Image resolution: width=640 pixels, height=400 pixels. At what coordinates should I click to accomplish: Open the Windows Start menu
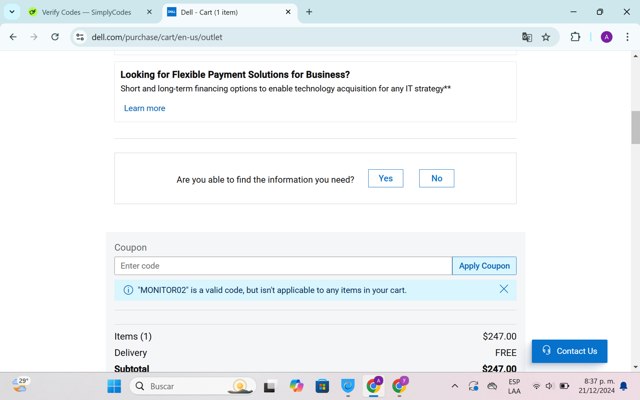(x=114, y=386)
